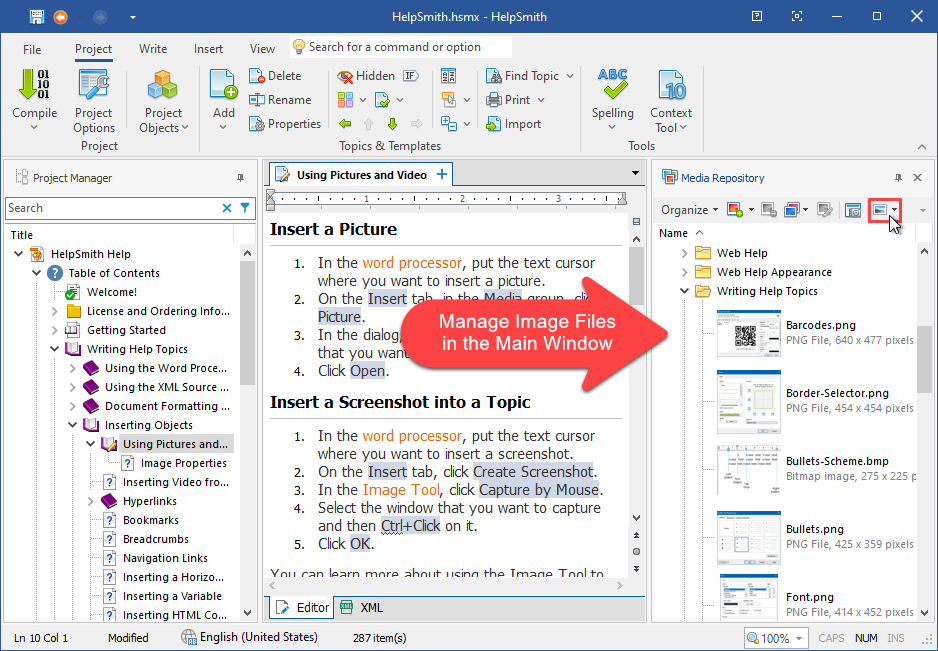Collapse the Table of Contents node
The image size is (938, 651).
point(36,273)
